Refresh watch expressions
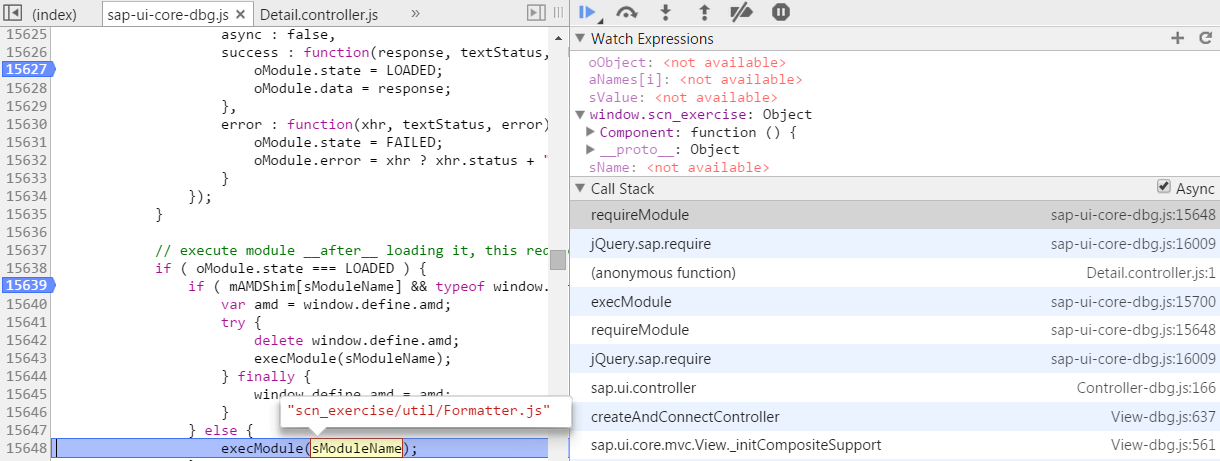 [1205, 38]
